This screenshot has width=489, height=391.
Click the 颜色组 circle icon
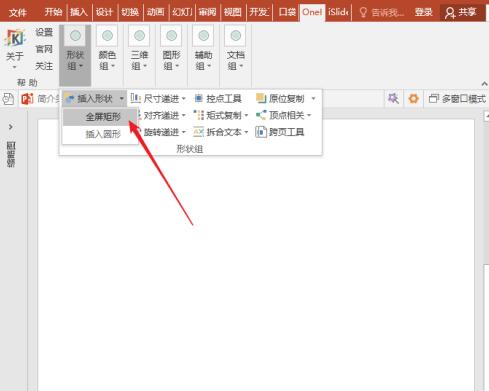pos(107,35)
